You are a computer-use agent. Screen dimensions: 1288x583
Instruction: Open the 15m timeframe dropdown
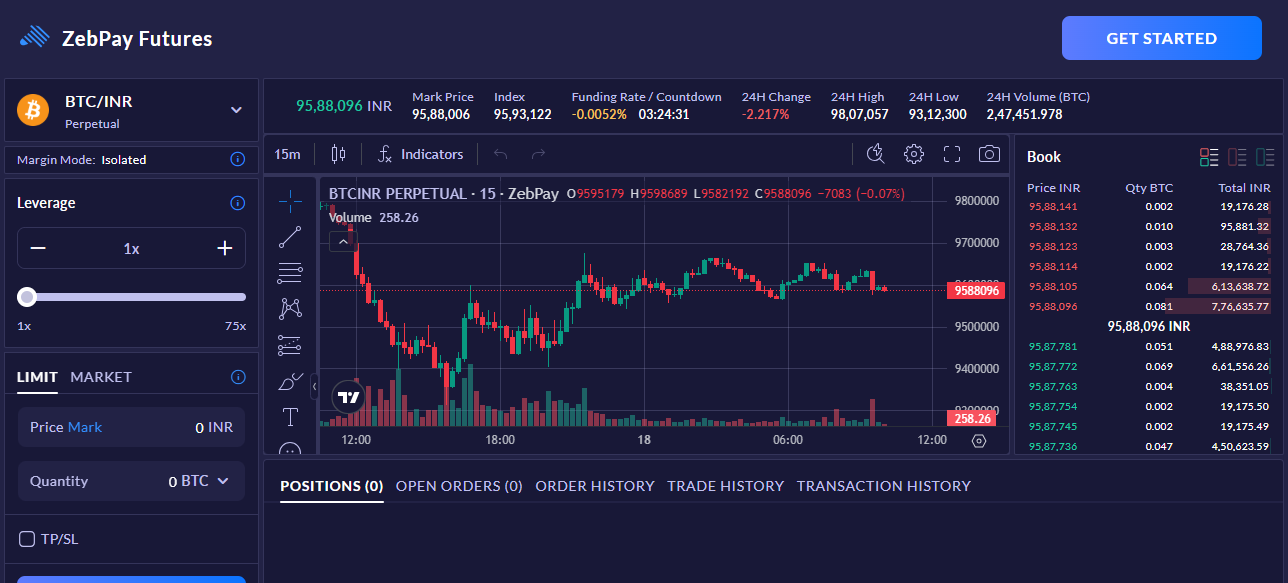tap(287, 154)
